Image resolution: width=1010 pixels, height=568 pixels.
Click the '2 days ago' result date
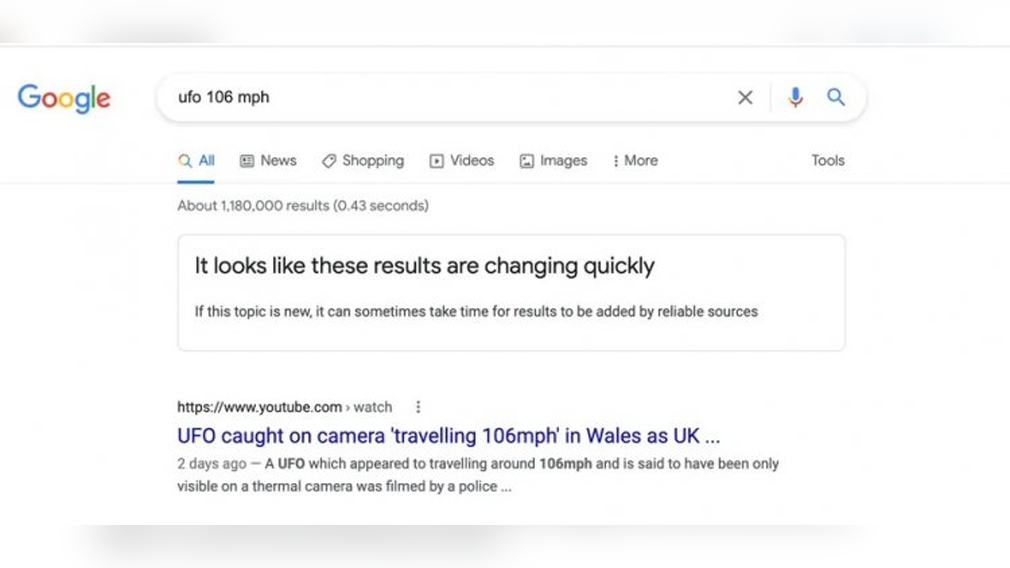tap(211, 464)
